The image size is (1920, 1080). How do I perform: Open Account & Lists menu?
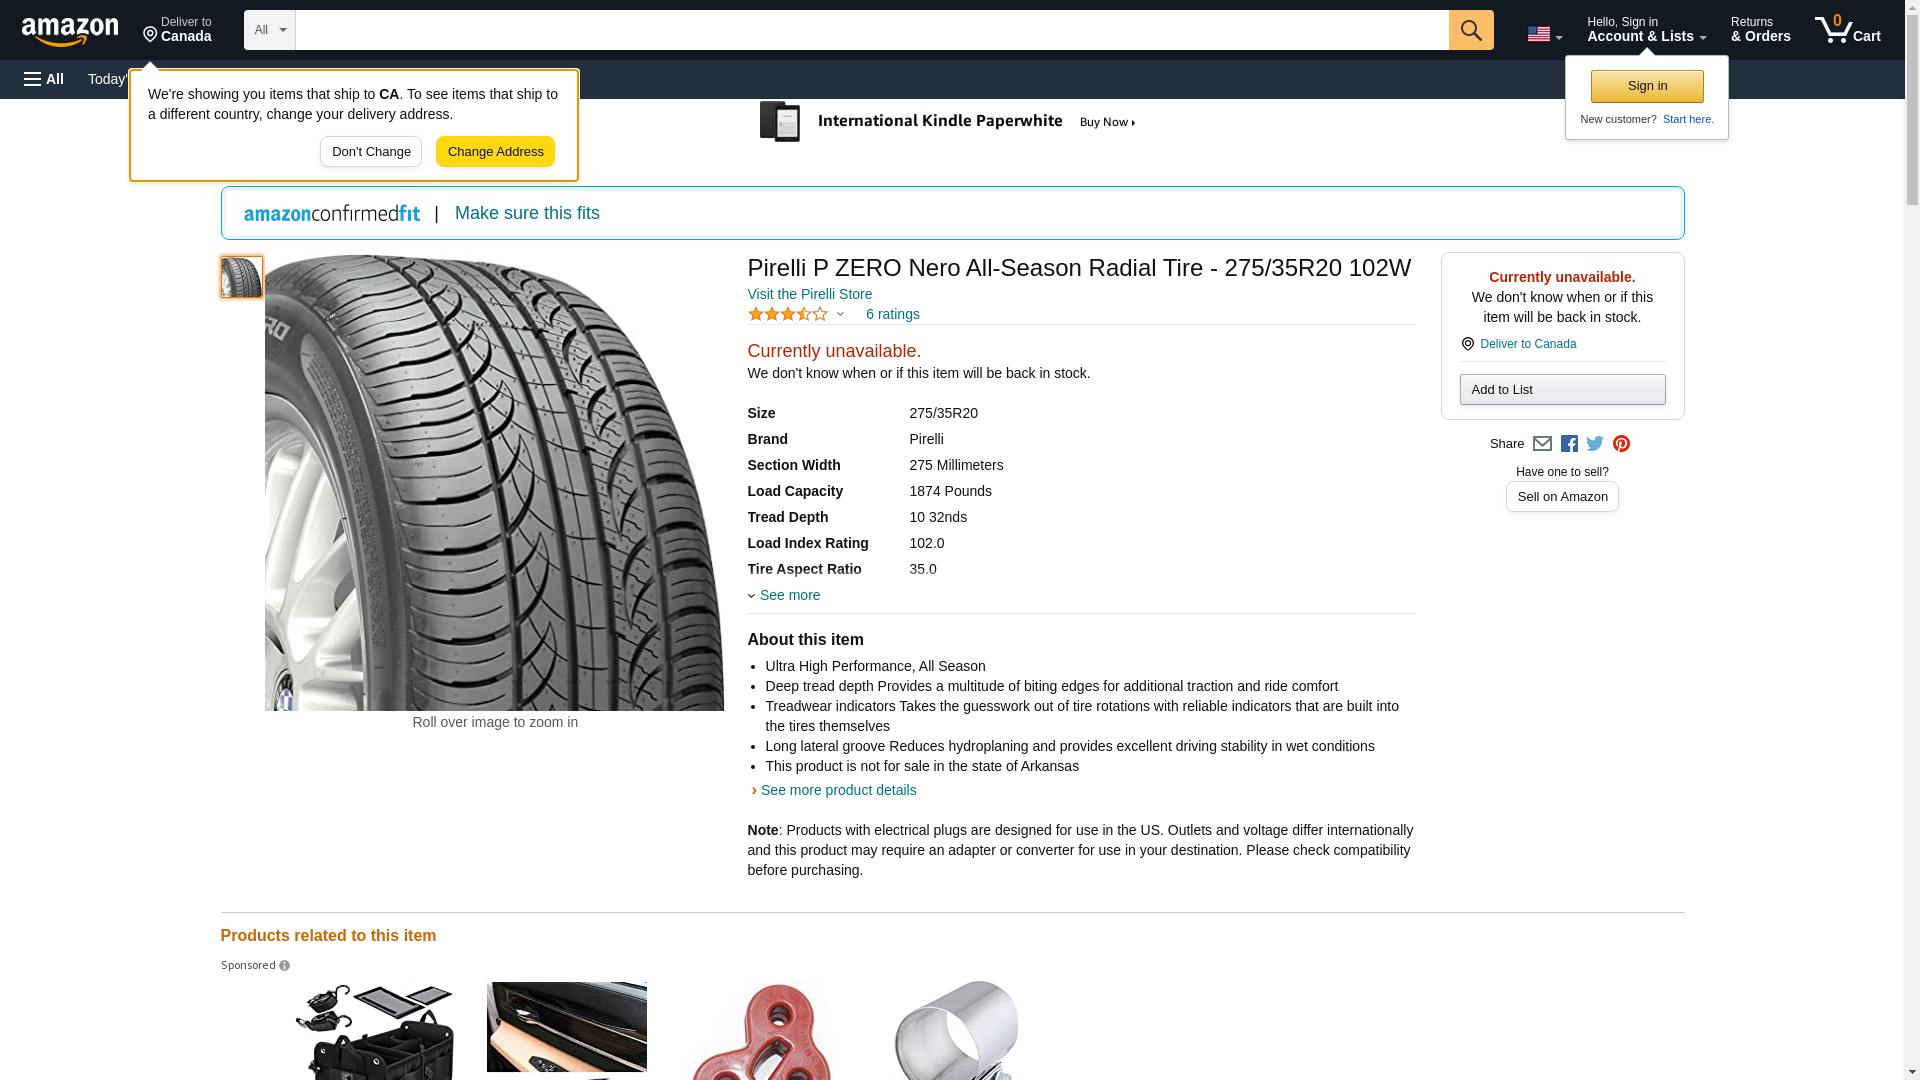click(x=1646, y=30)
